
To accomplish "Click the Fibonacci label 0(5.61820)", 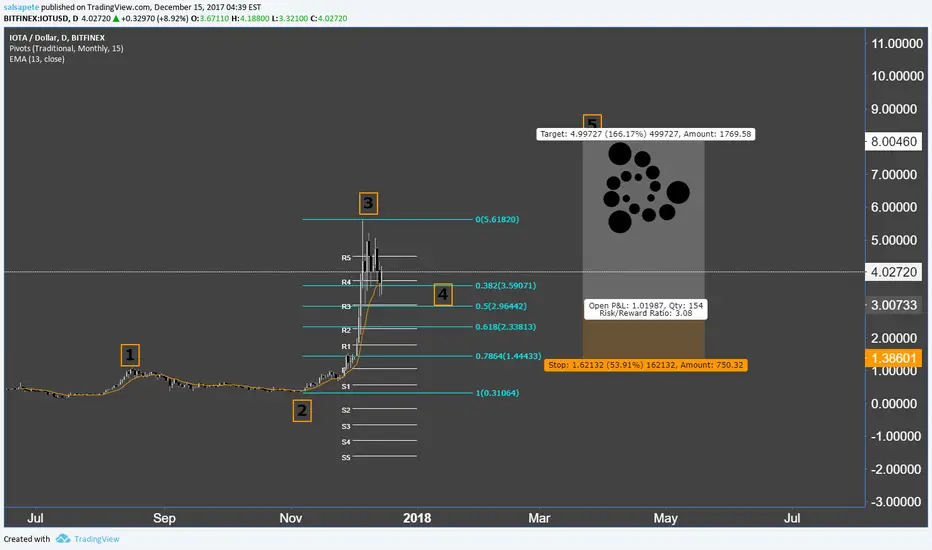I will pyautogui.click(x=497, y=219).
